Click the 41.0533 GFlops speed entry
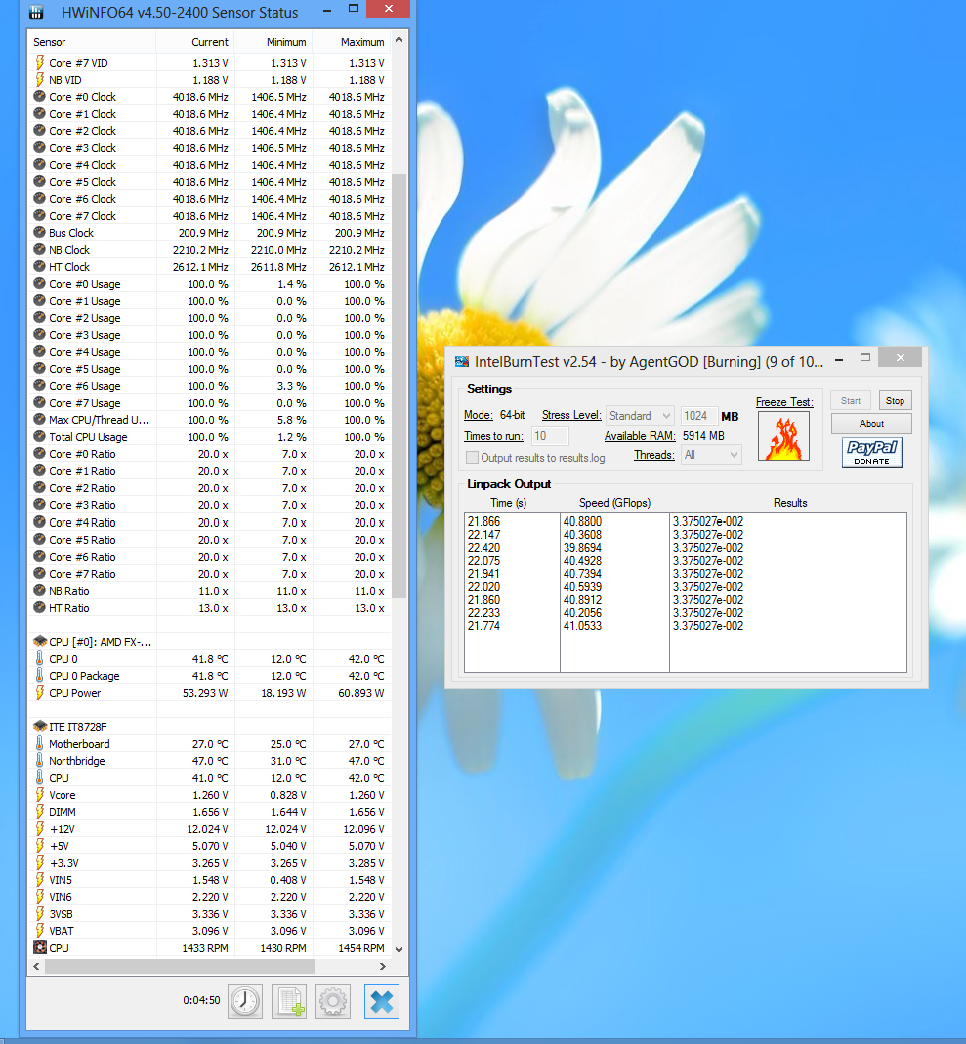Viewport: 966px width, 1044px height. pyautogui.click(x=583, y=626)
